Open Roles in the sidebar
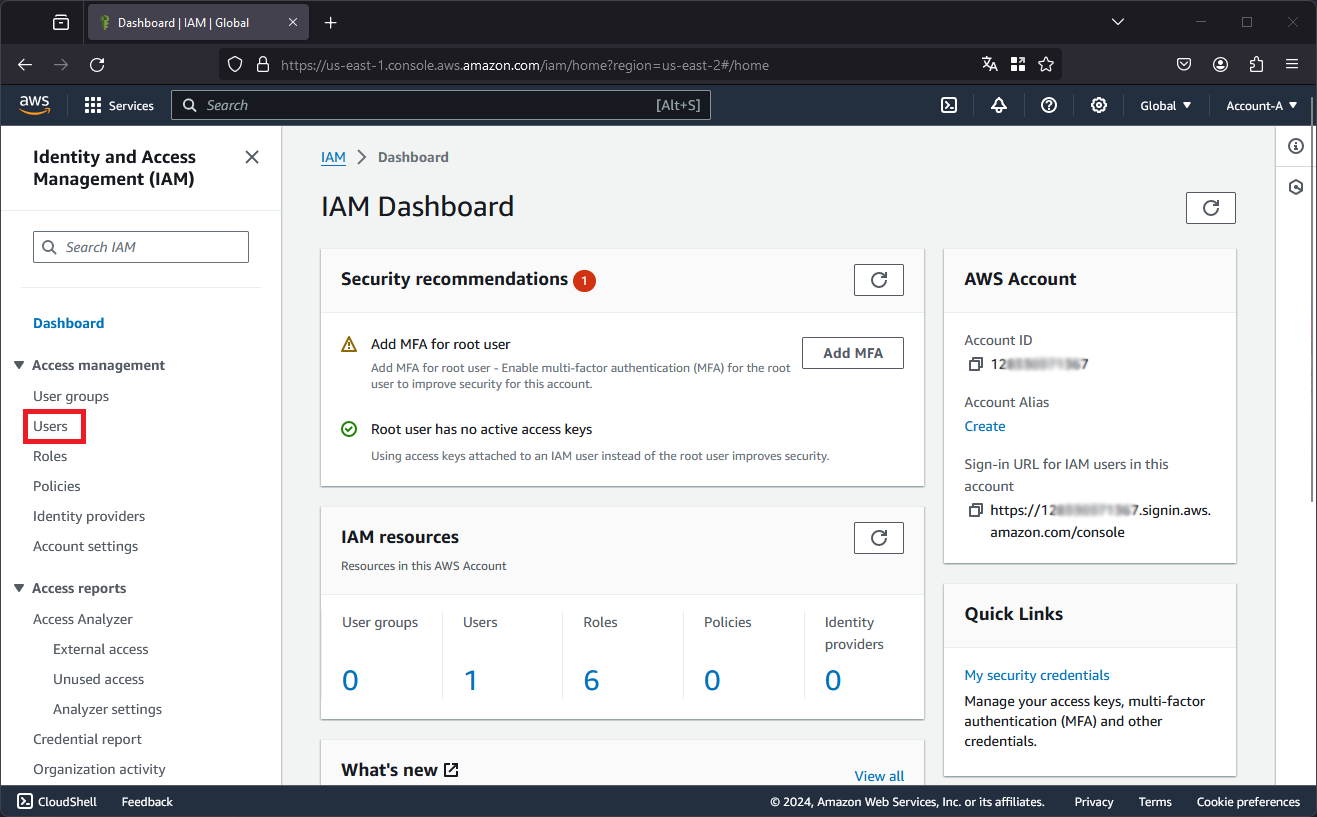The height and width of the screenshot is (817, 1317). [x=50, y=456]
